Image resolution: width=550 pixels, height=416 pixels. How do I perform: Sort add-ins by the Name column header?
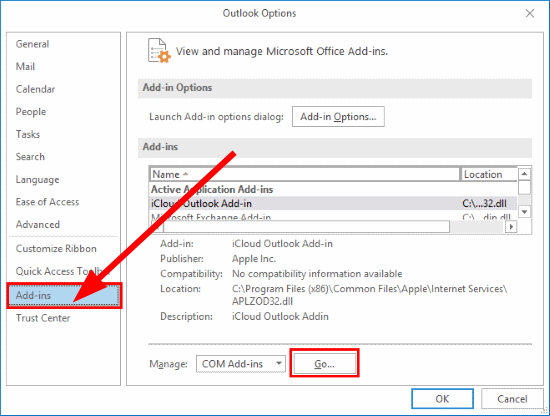click(304, 174)
